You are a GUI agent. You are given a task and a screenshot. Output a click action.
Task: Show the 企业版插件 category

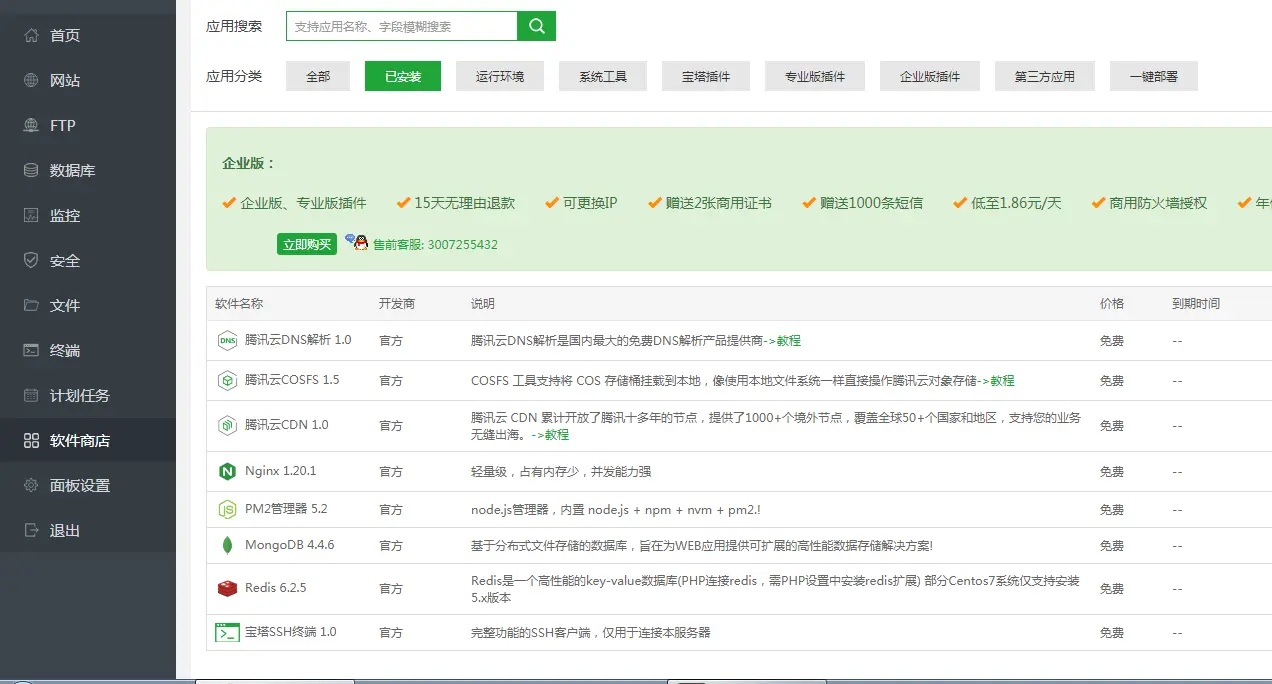(930, 76)
